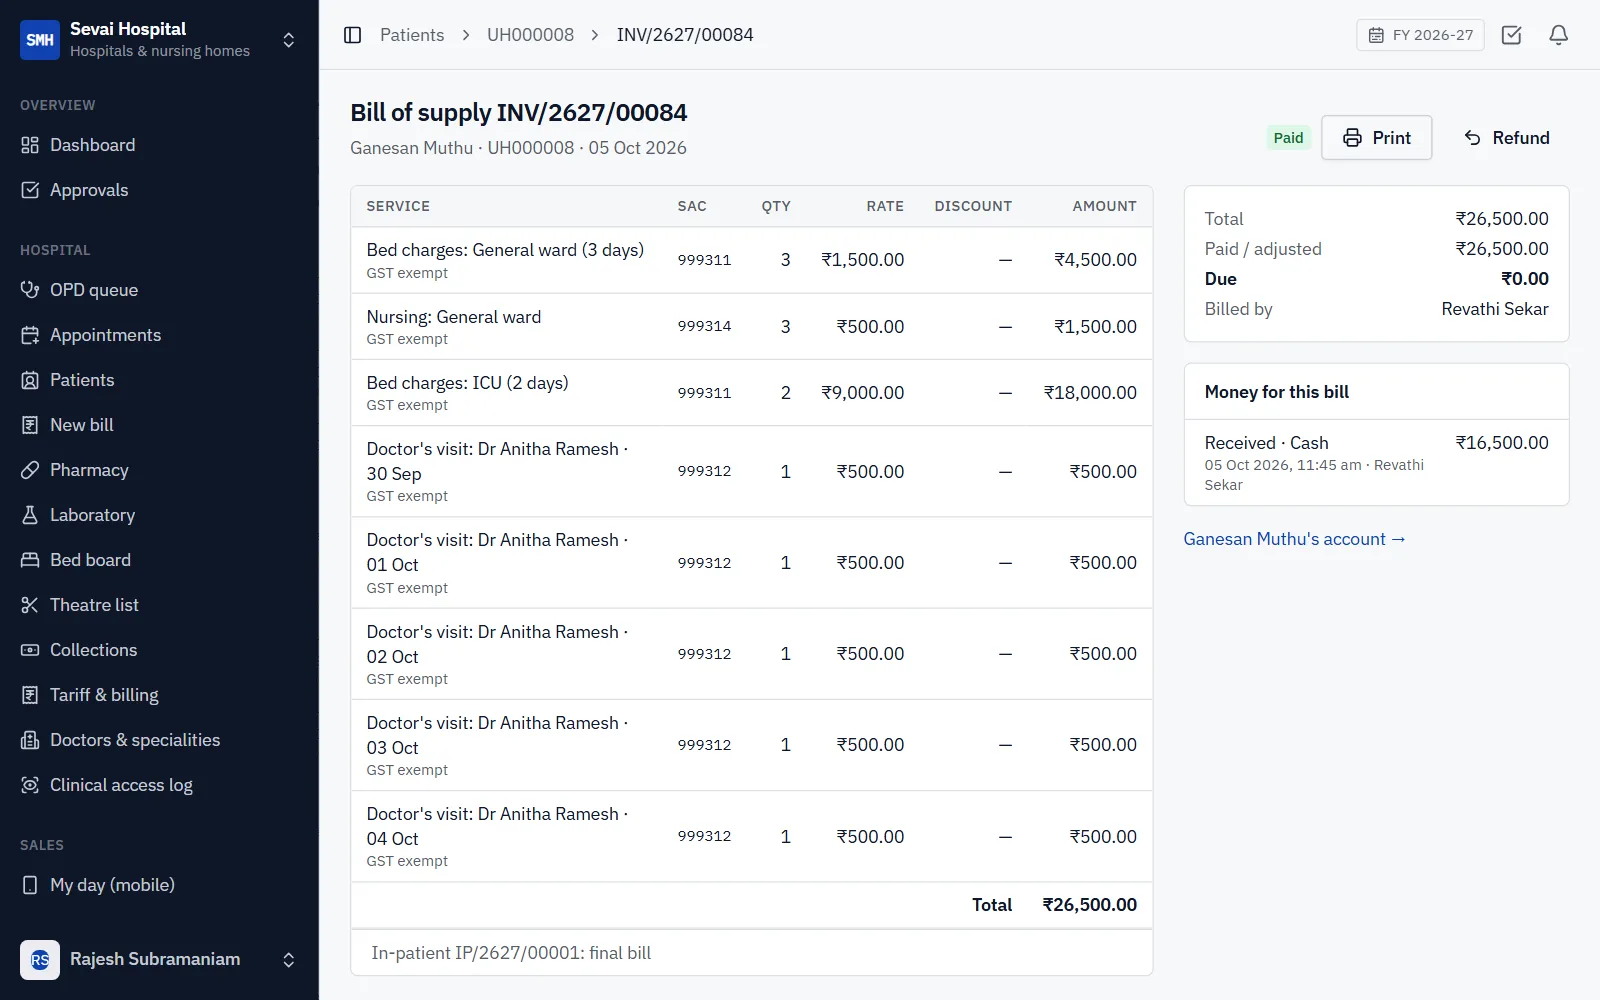The width and height of the screenshot is (1600, 1000).
Task: Toggle the sidebar panel icon
Action: pos(352,35)
